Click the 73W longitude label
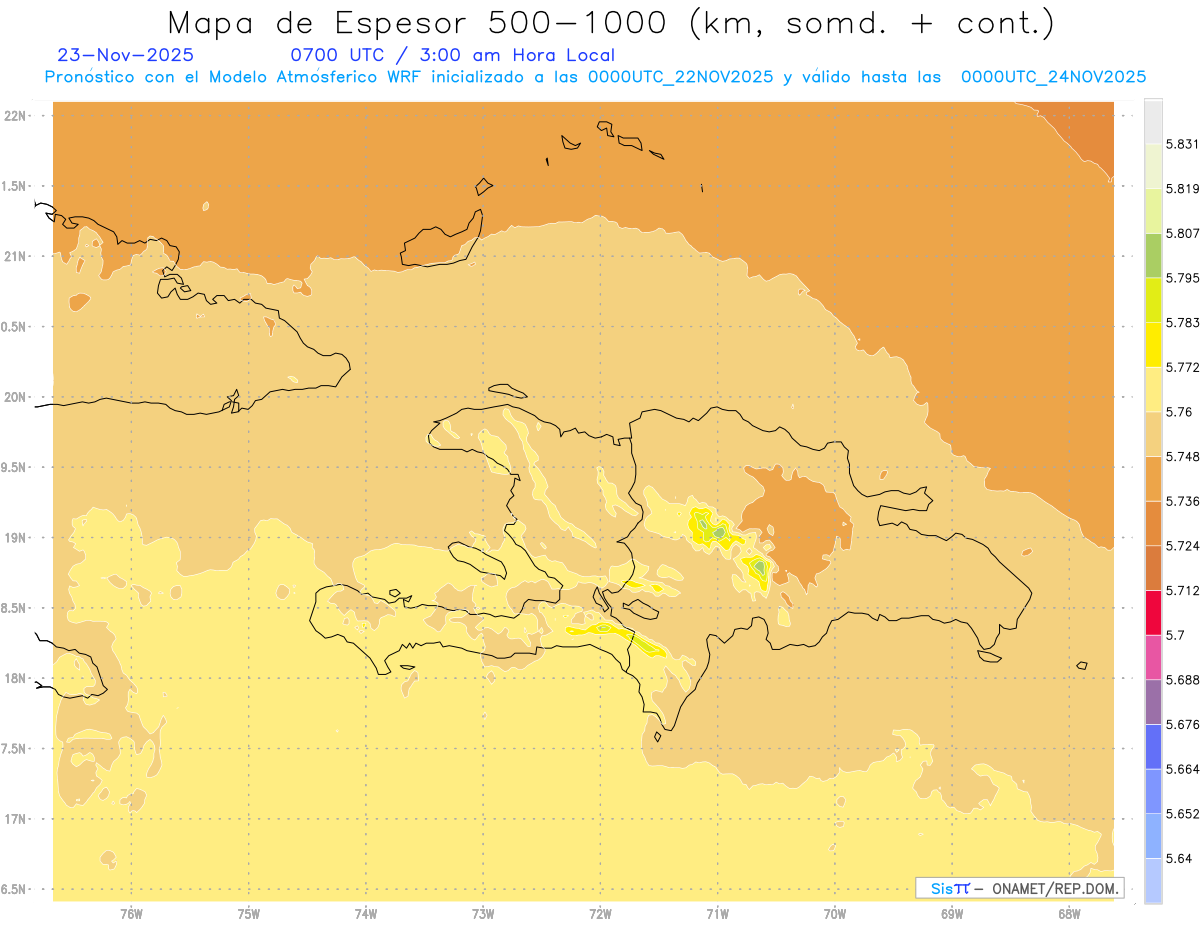The image size is (1200, 927). click(483, 914)
